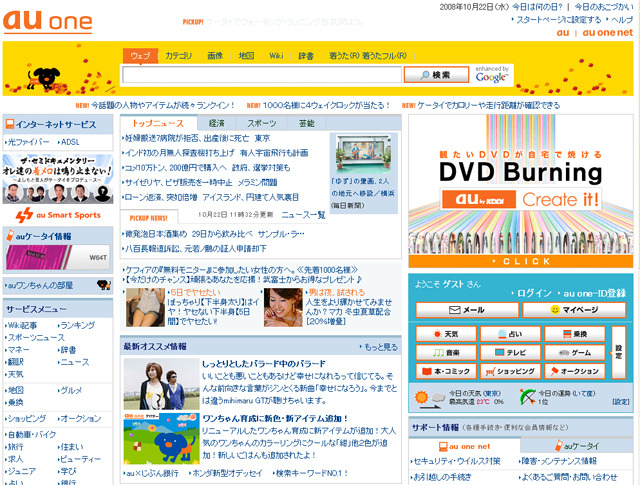The image size is (640, 485).
Task: Click the 今日は何の日? link
Action: (x=537, y=7)
